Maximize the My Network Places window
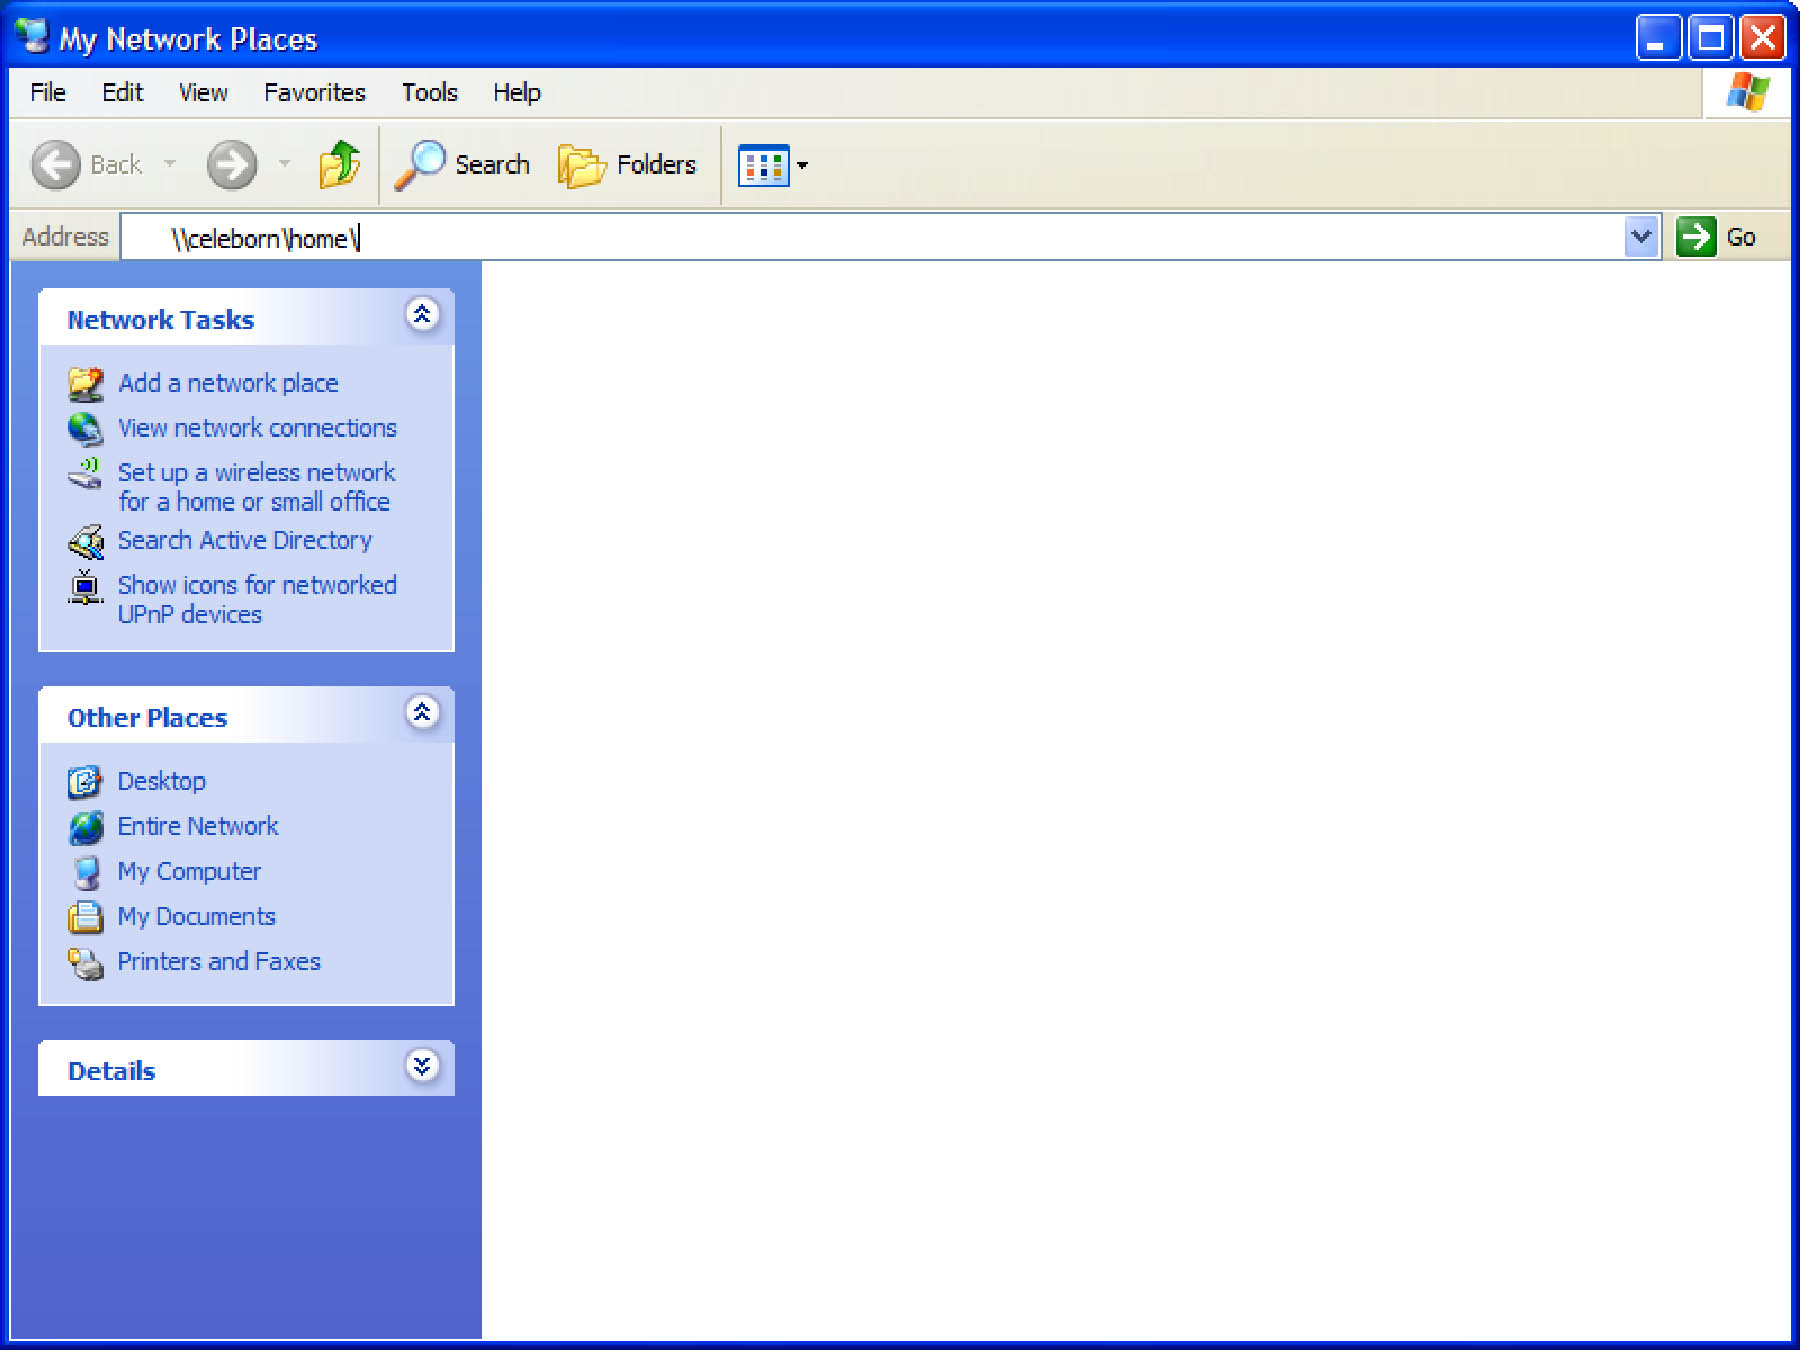Viewport: 1800px width, 1350px height. click(x=1711, y=38)
